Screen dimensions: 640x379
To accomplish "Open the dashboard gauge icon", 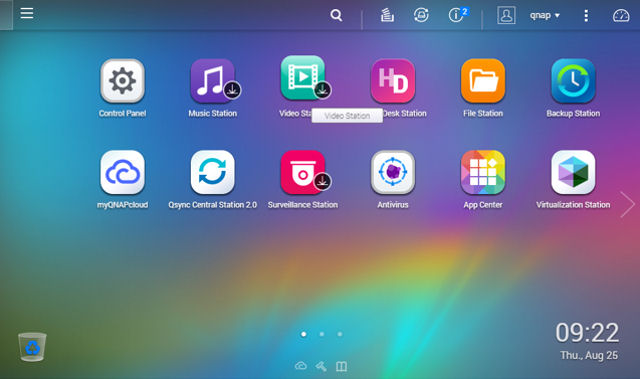I will [621, 16].
